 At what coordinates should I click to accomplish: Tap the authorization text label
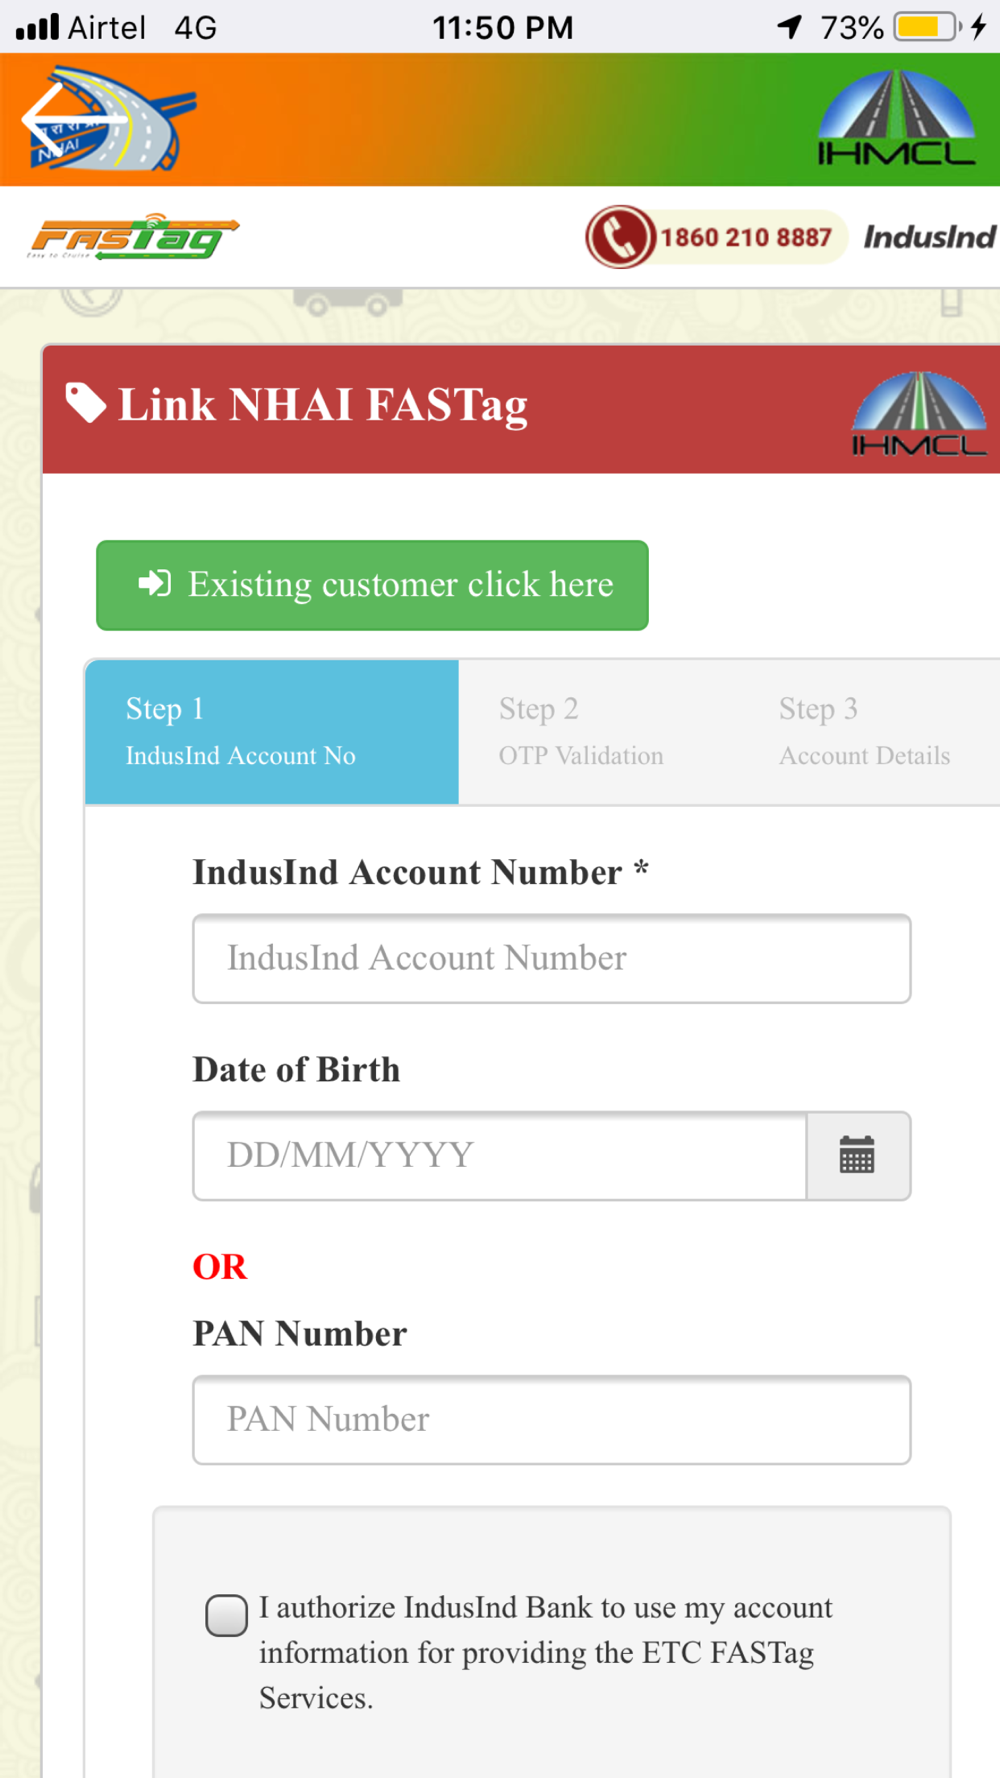point(546,1652)
